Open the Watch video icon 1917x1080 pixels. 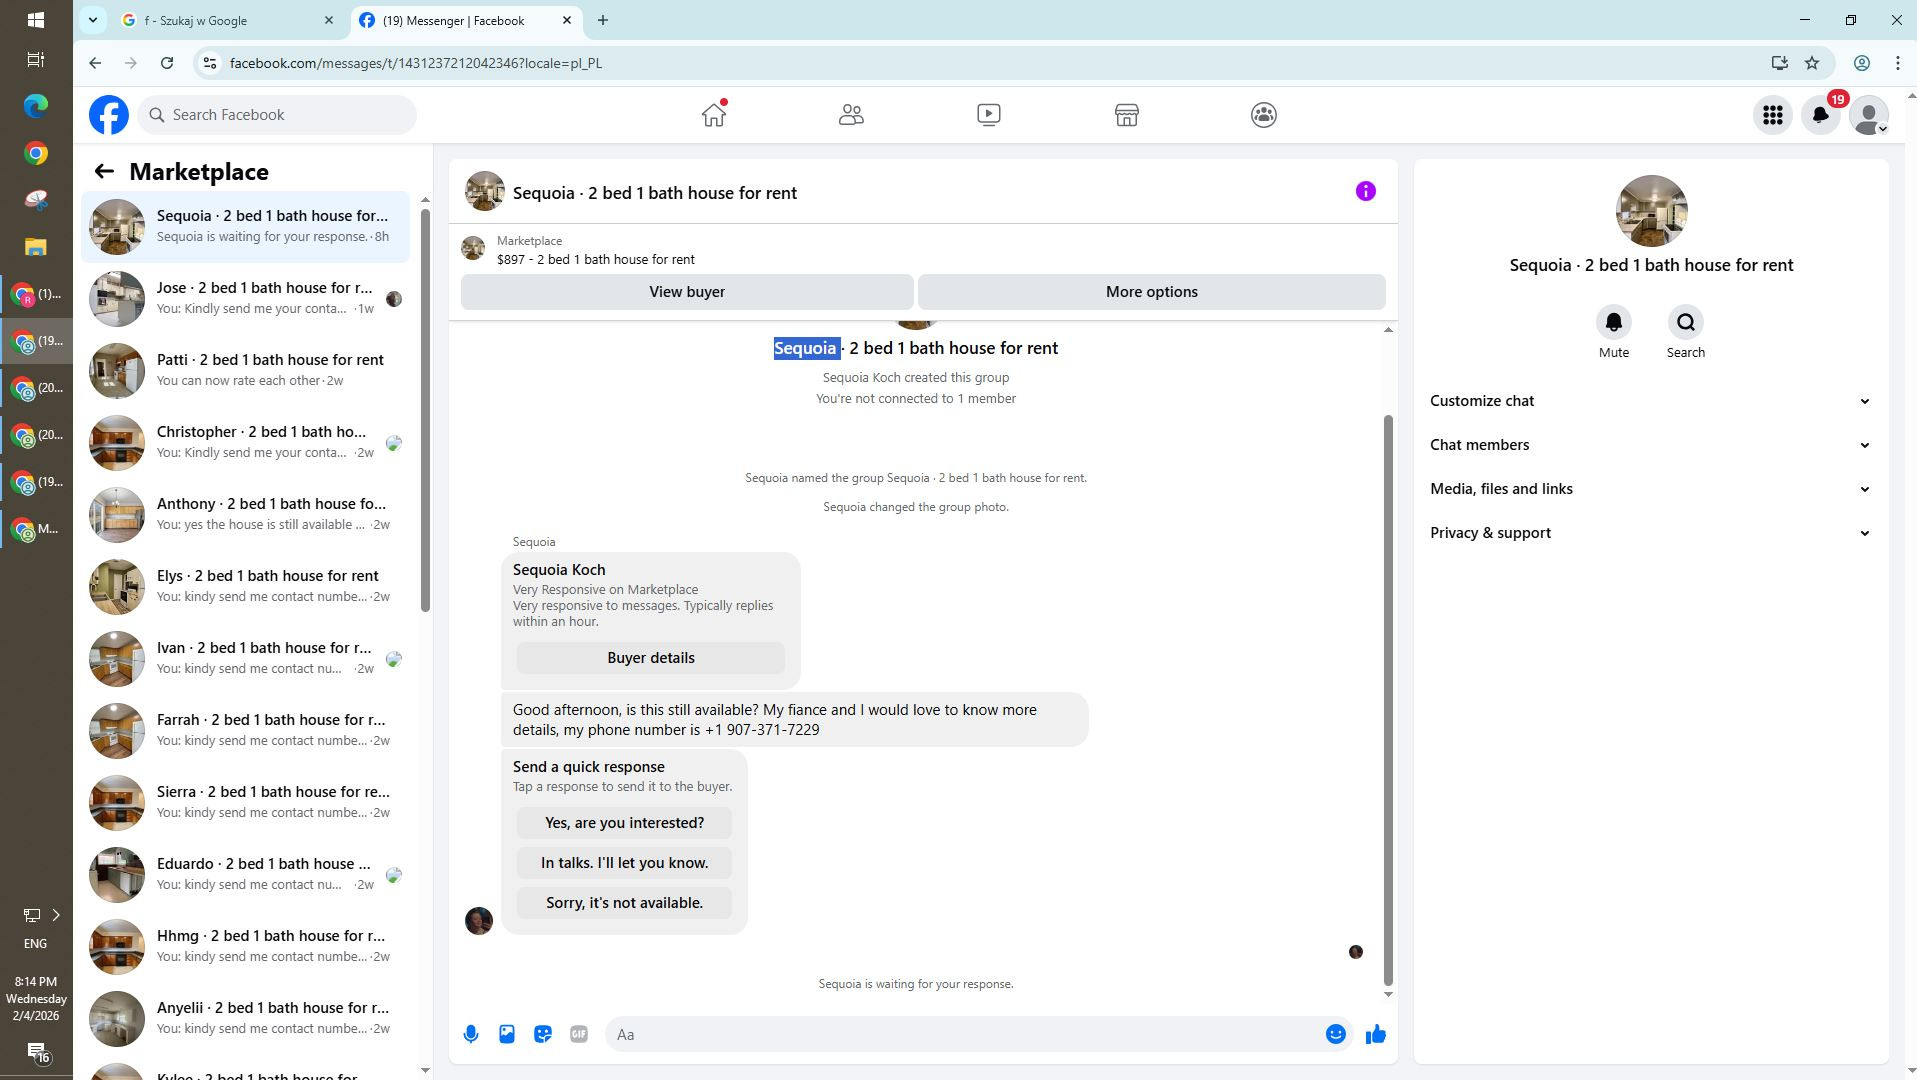(988, 115)
